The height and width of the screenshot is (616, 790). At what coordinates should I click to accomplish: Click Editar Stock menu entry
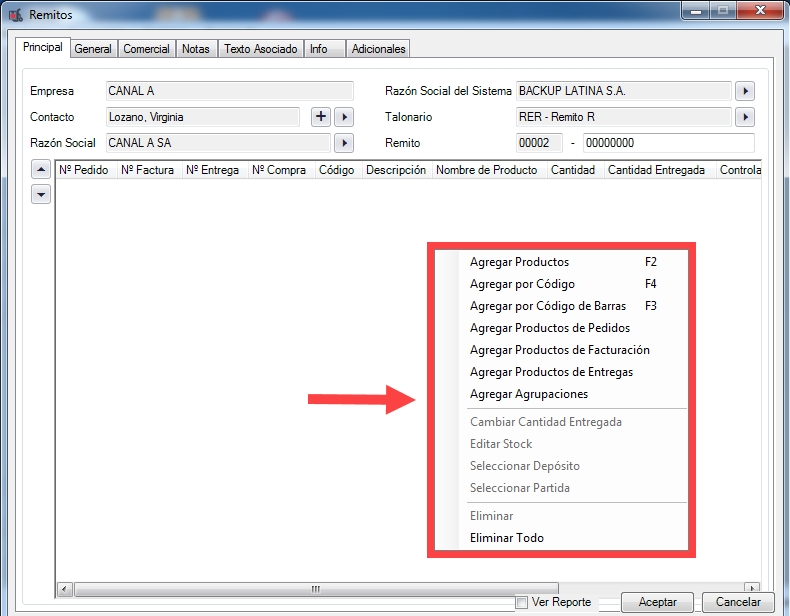click(x=562, y=444)
